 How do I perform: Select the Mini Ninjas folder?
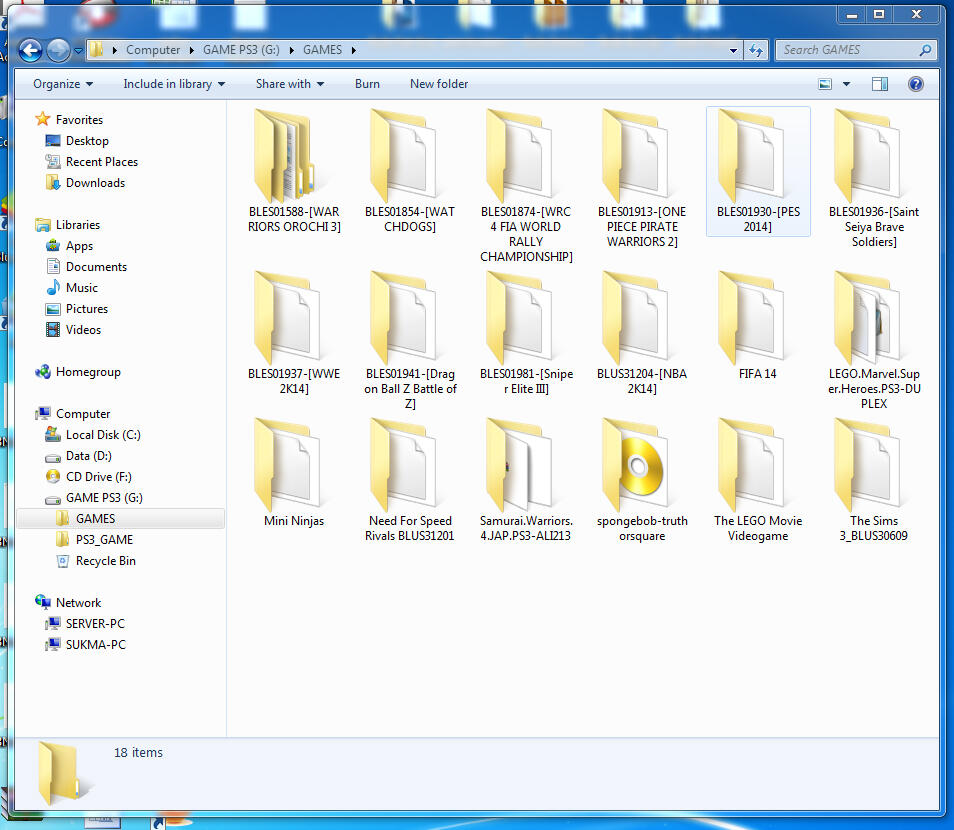[294, 473]
